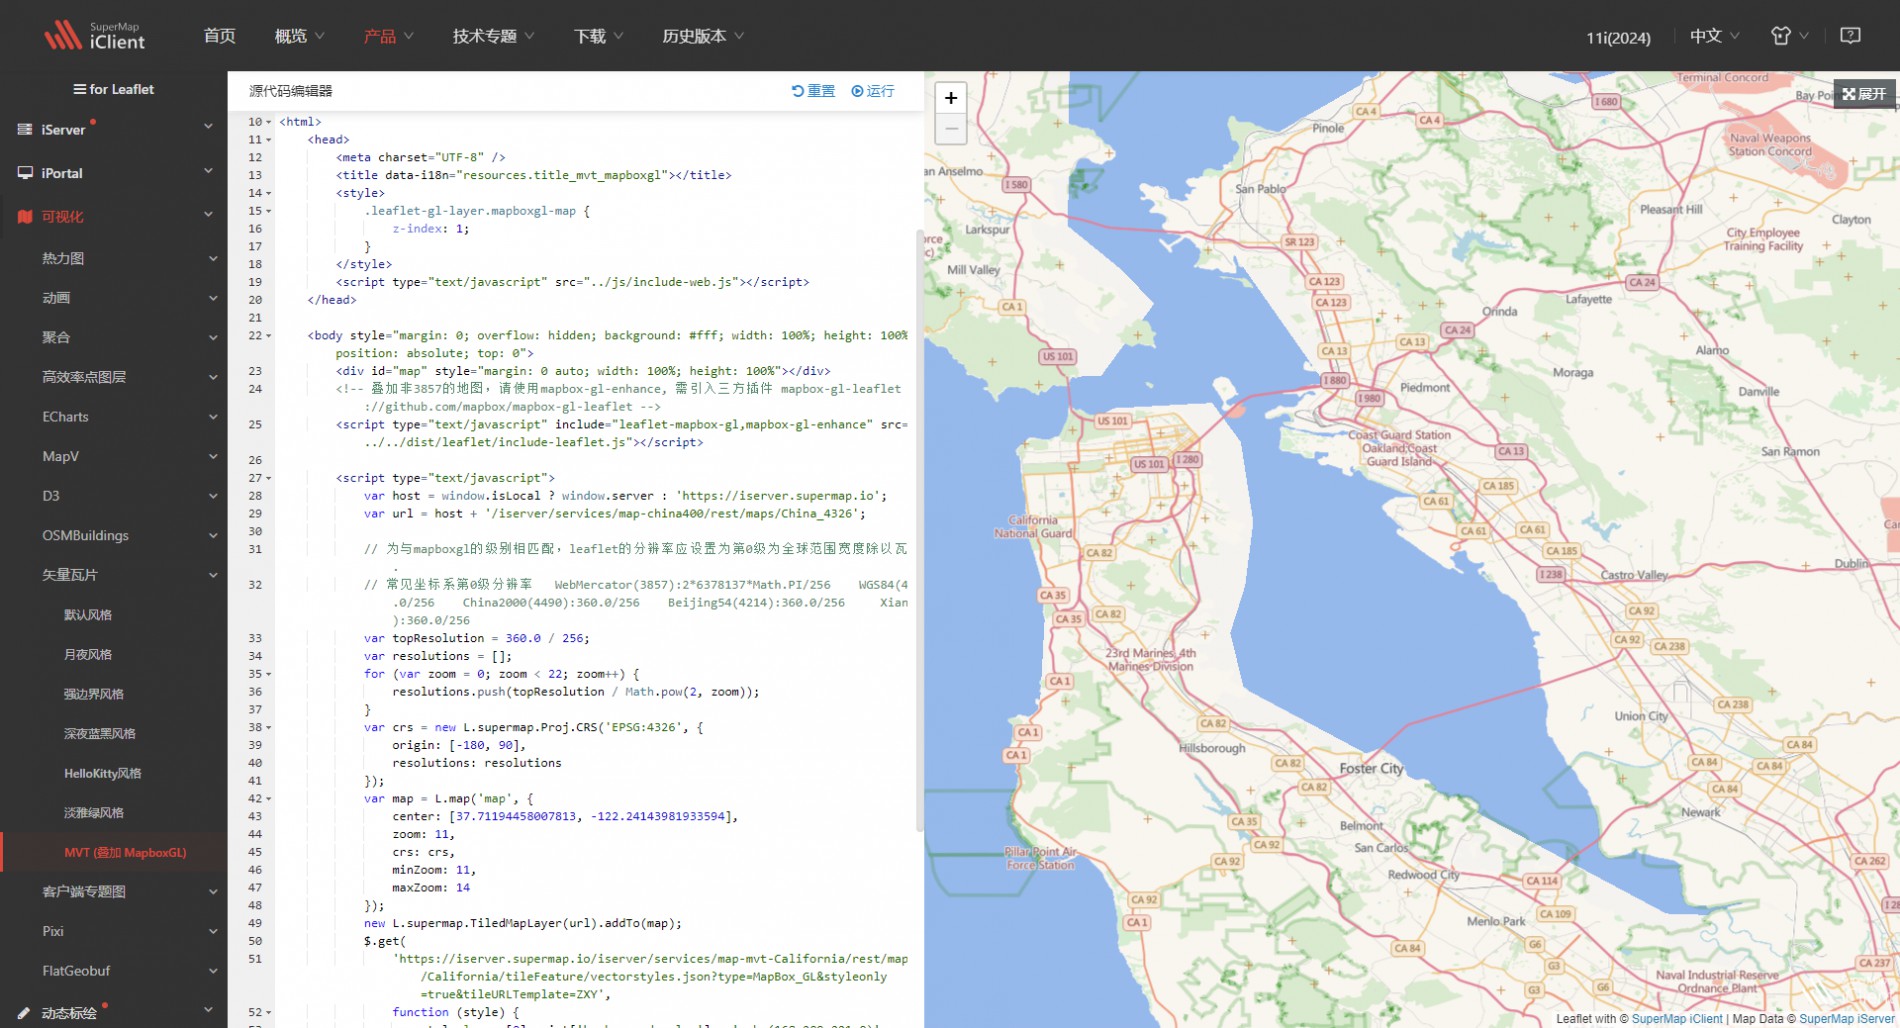Zoom in the map with plus button
The width and height of the screenshot is (1900, 1028).
coord(951,98)
